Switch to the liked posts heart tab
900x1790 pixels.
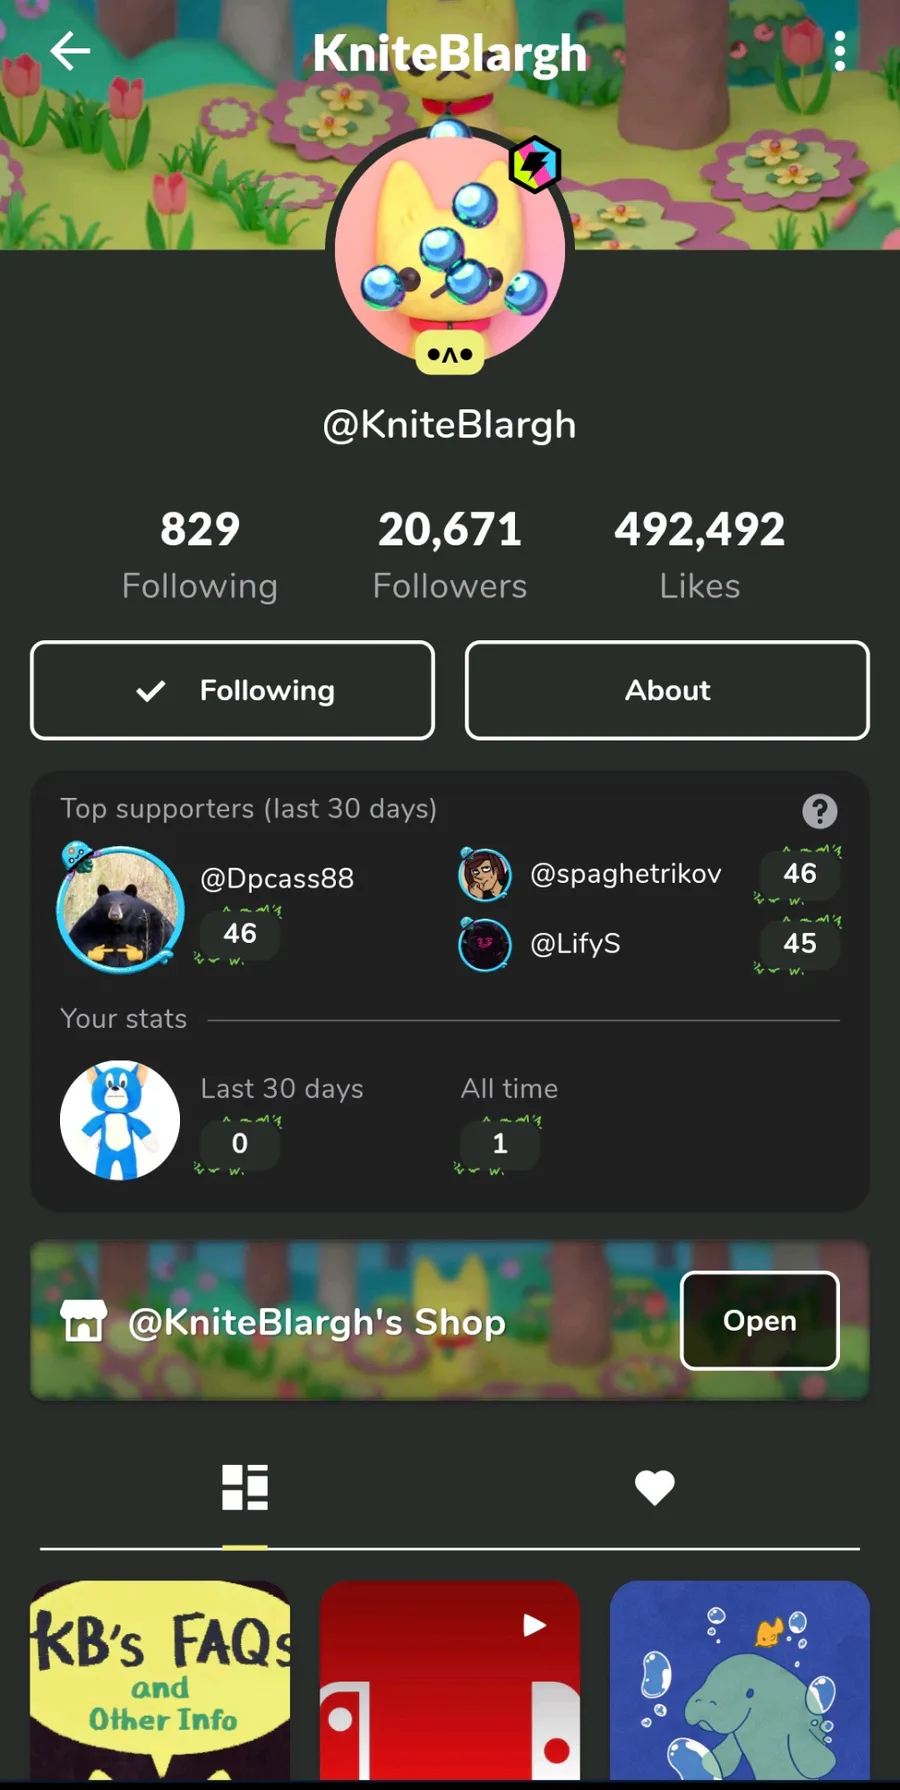click(x=655, y=1488)
